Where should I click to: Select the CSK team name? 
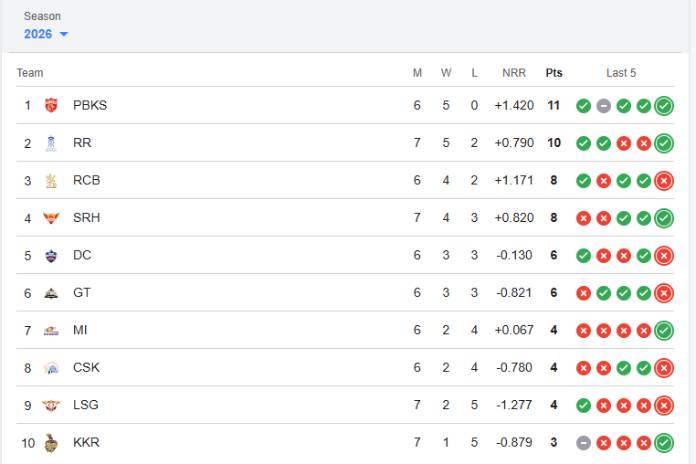[86, 367]
